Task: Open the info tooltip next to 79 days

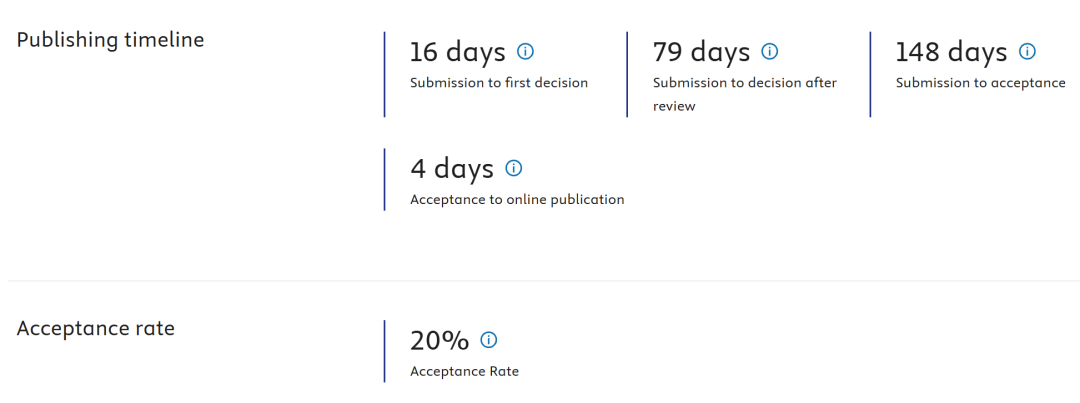Action: point(769,51)
